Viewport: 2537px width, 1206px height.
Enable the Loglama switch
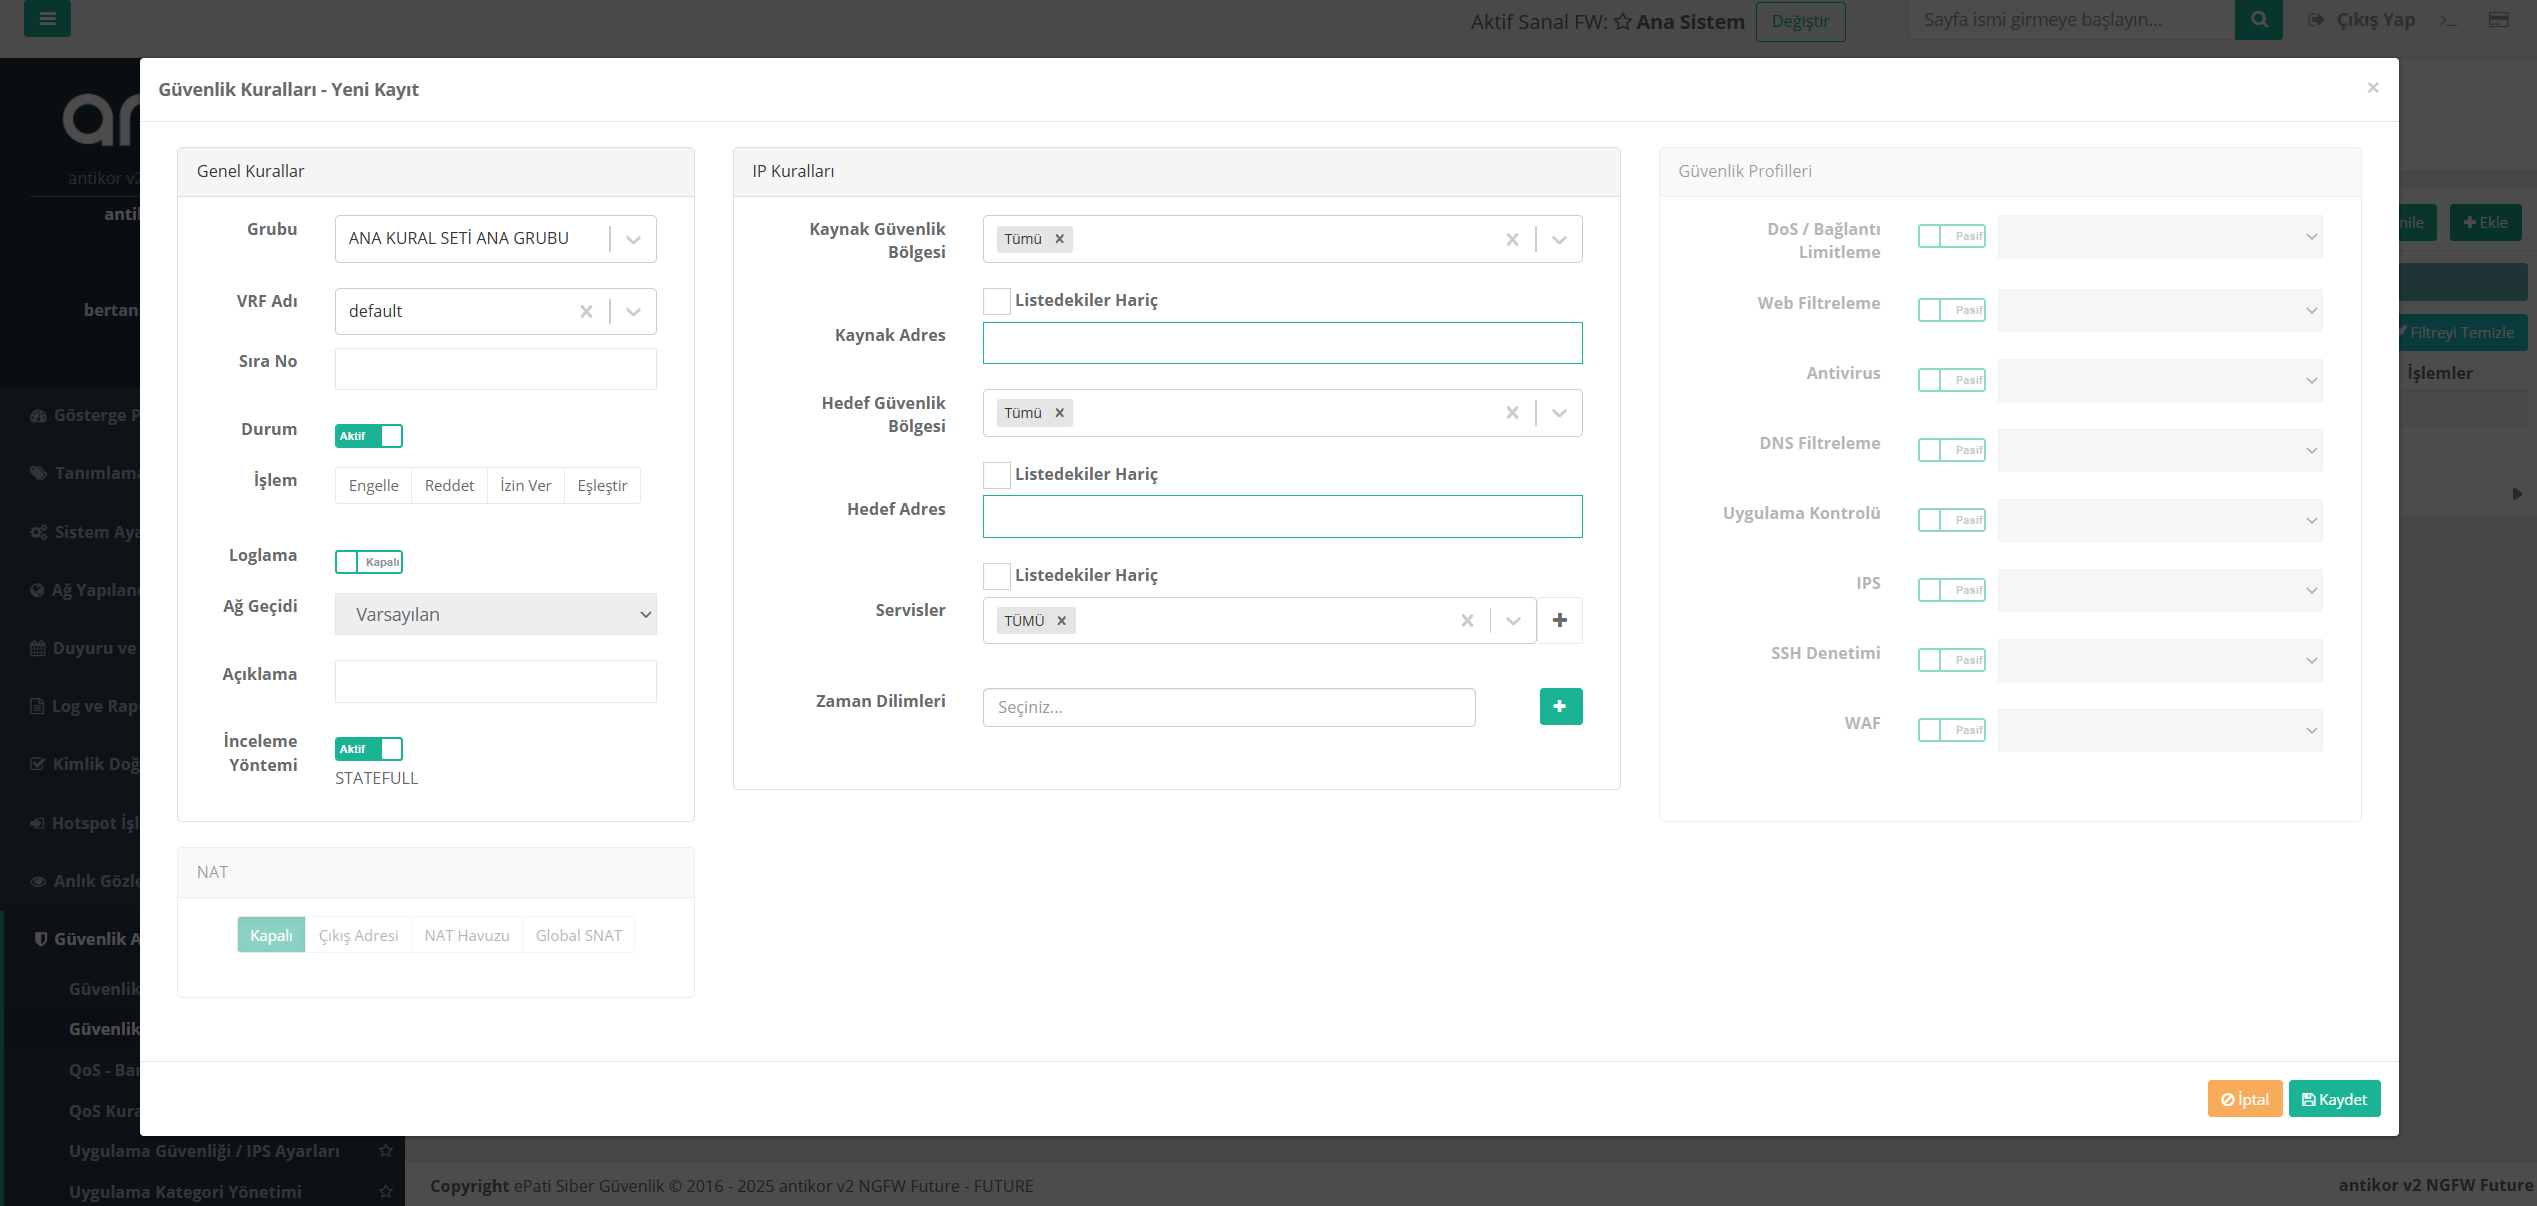[x=369, y=562]
